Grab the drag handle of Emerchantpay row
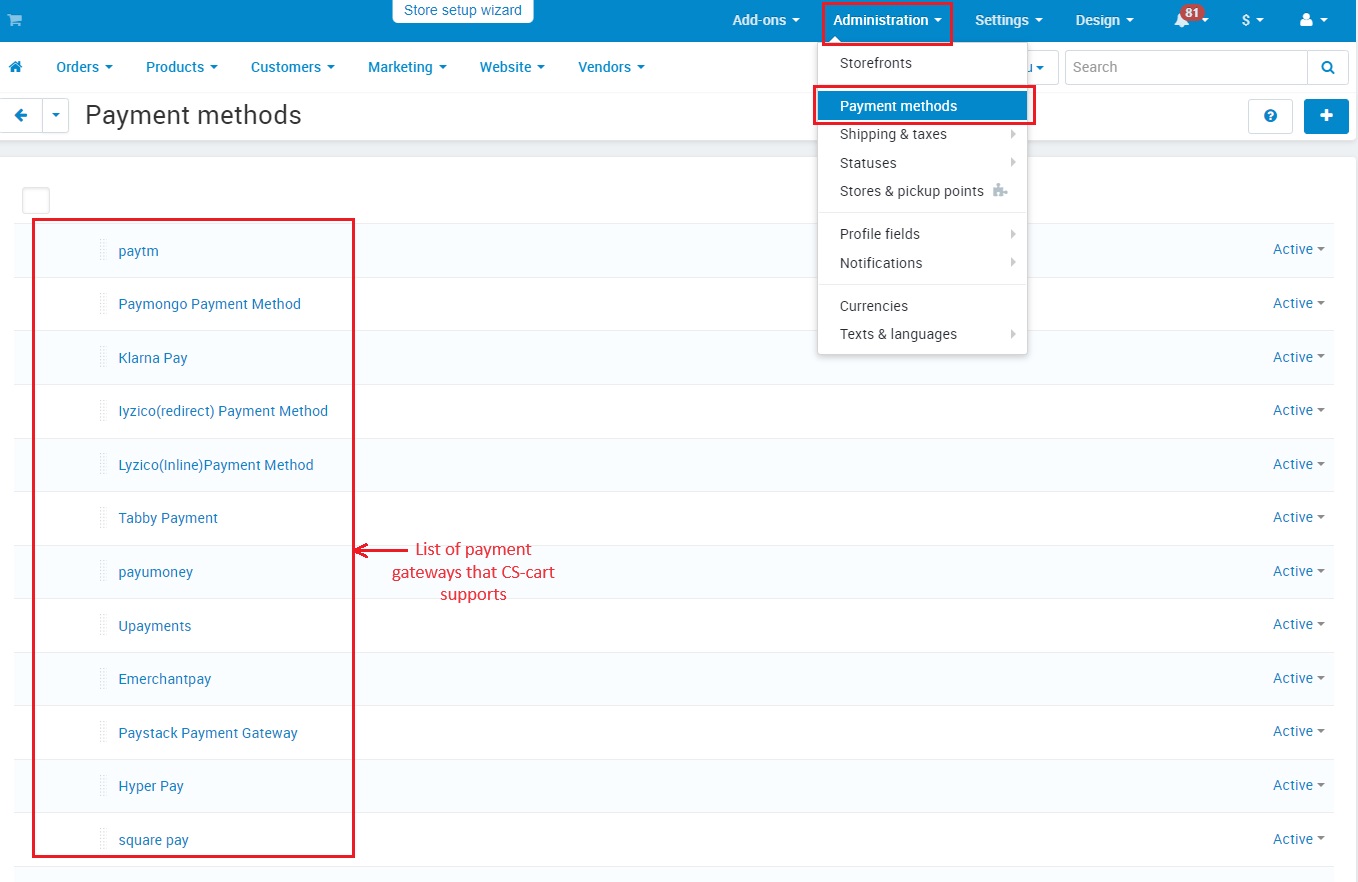 pyautogui.click(x=103, y=678)
